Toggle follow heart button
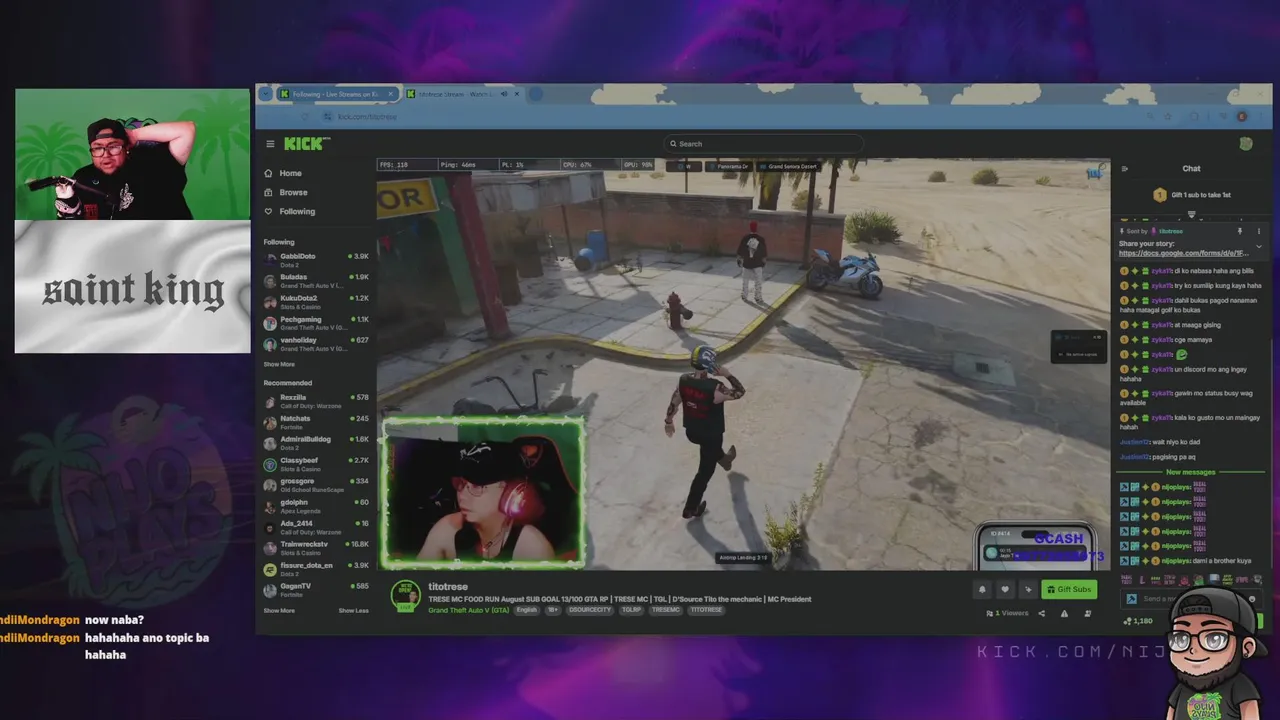This screenshot has height=720, width=1280. [x=1005, y=589]
